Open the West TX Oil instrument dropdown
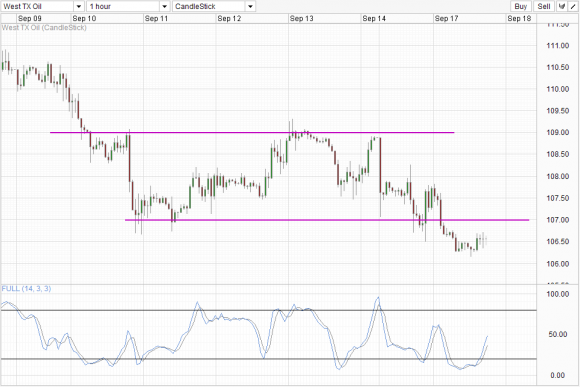The width and height of the screenshot is (580, 387). point(42,6)
